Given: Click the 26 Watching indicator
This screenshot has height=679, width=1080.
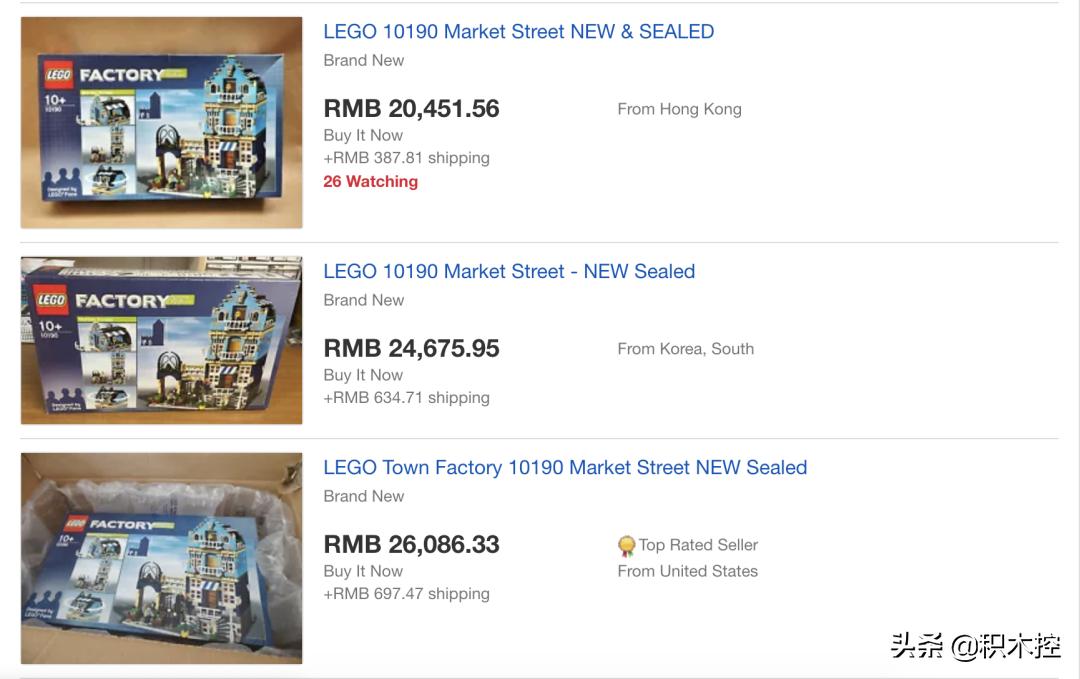Looking at the screenshot, I should click(370, 181).
